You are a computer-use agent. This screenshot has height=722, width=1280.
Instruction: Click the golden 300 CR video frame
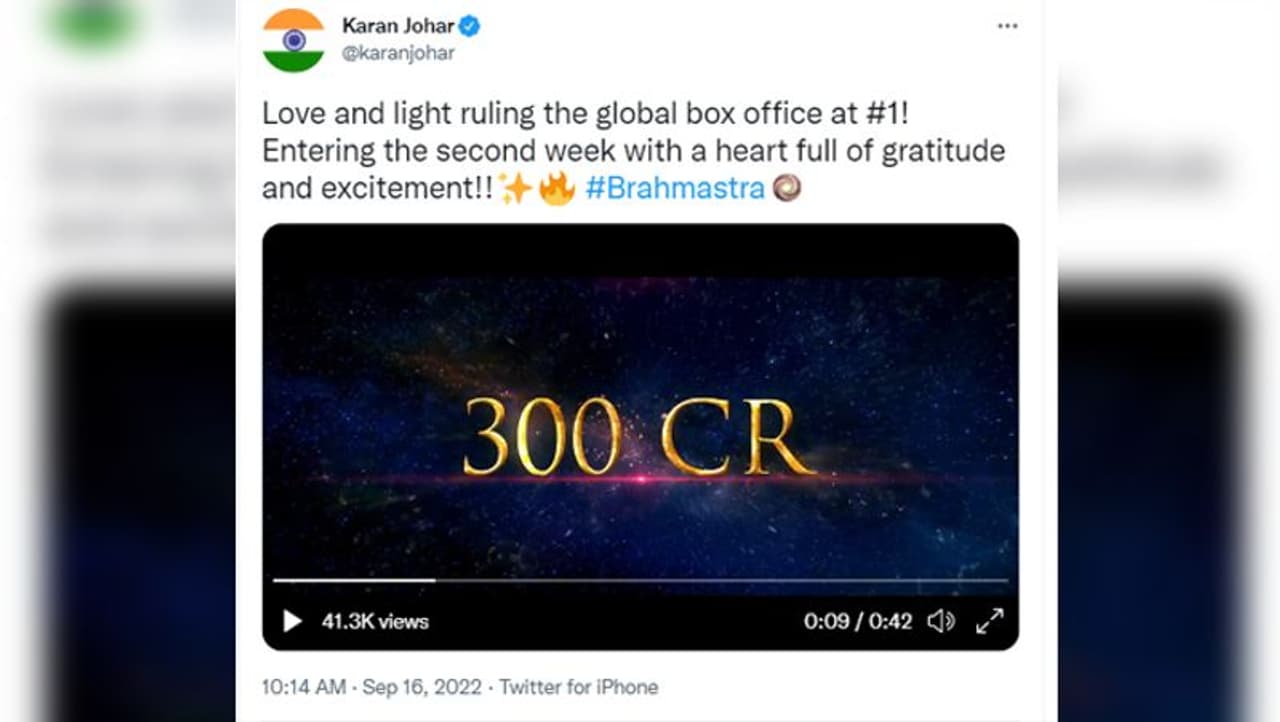[x=640, y=435]
